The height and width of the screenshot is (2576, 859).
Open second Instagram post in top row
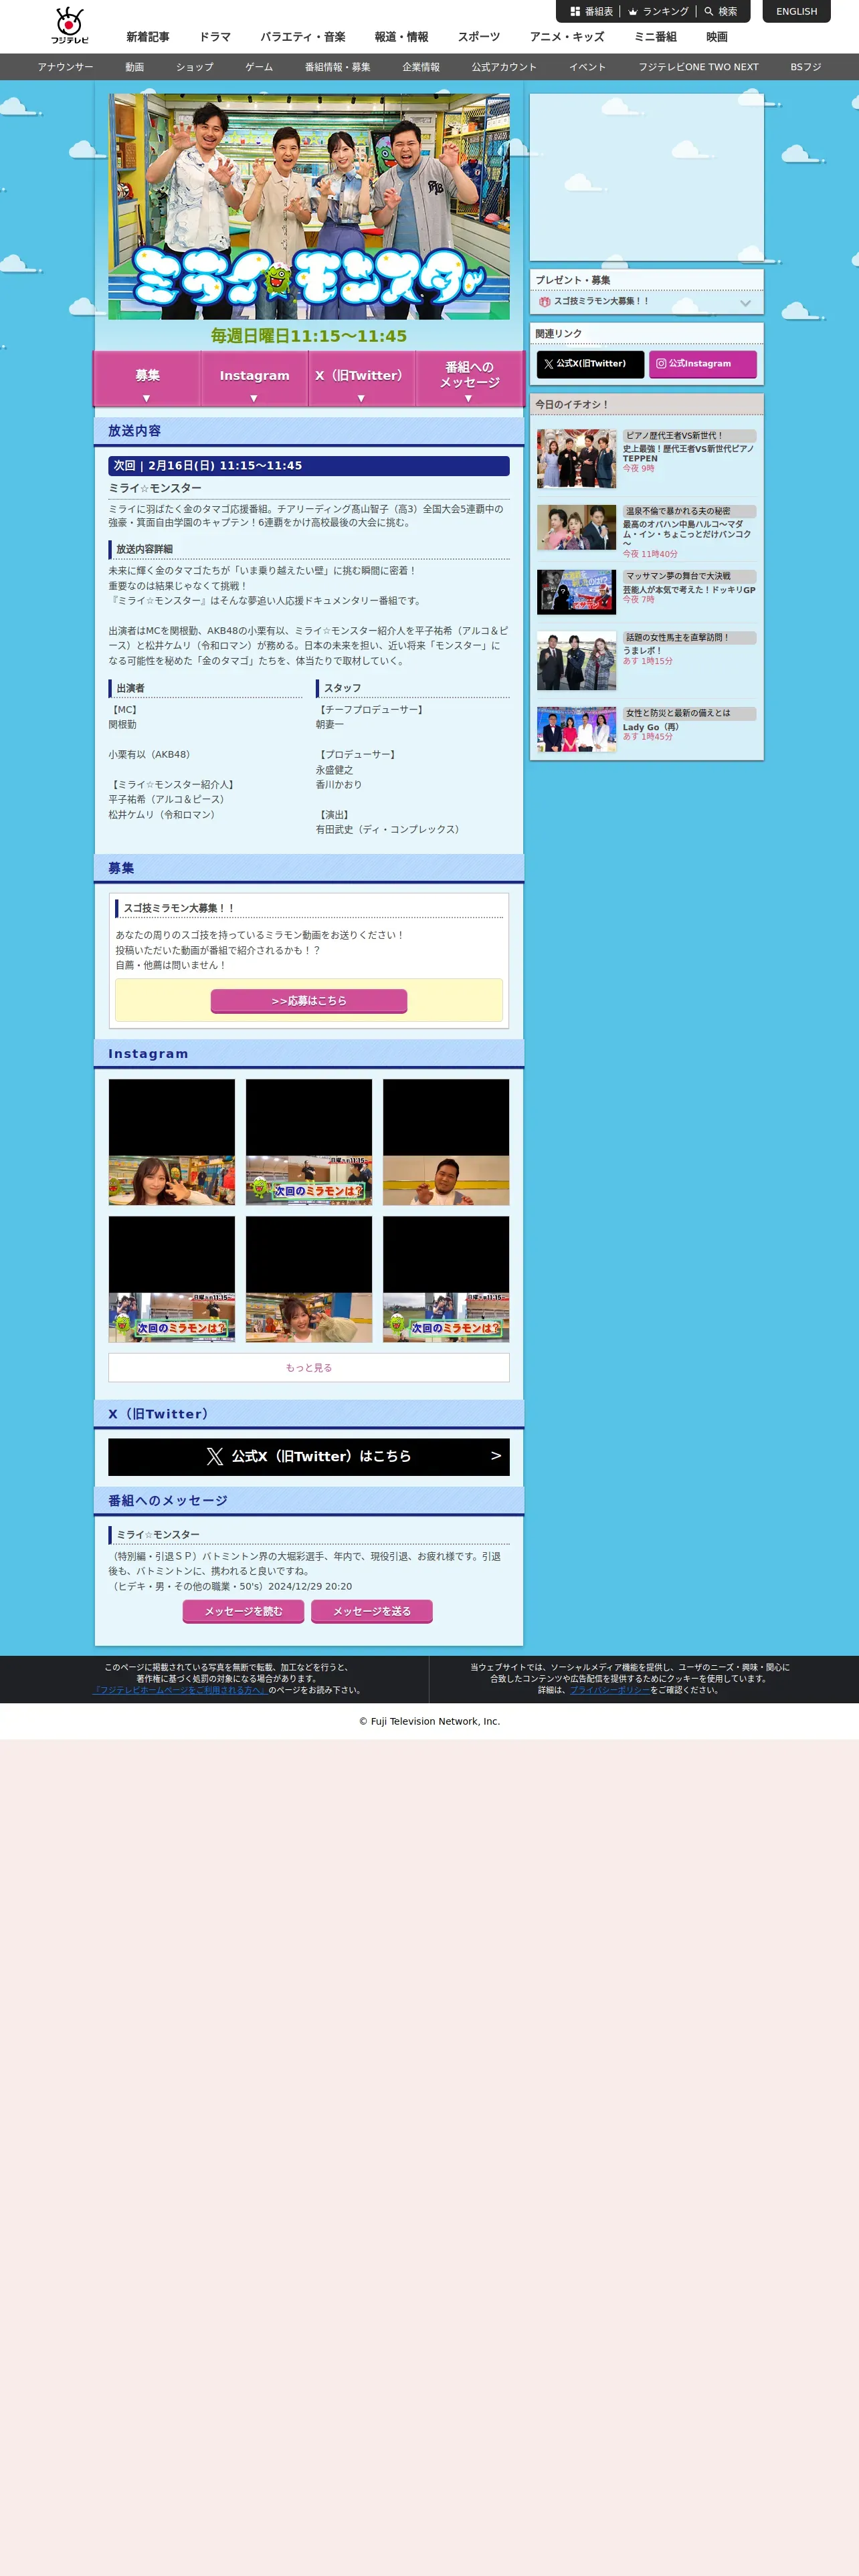point(309,1142)
